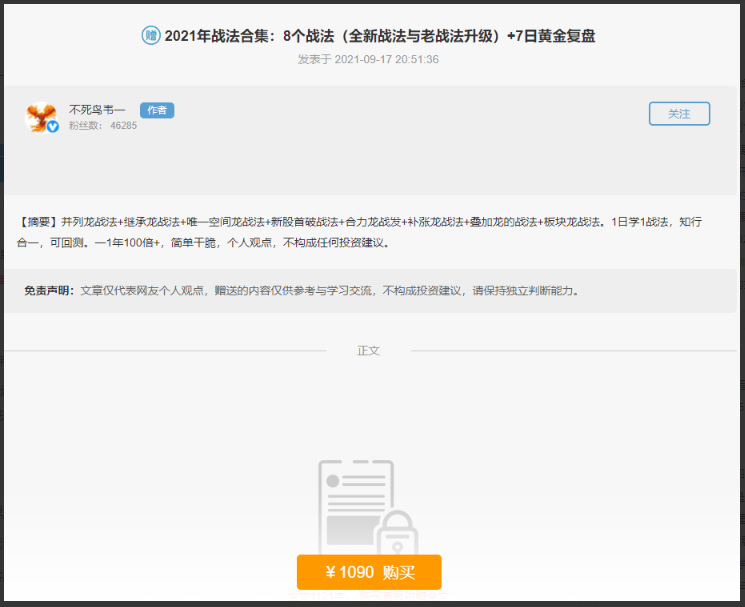Click the summary text mentioning 并列龙战法
Image resolution: width=745 pixels, height=607 pixels.
(x=91, y=222)
